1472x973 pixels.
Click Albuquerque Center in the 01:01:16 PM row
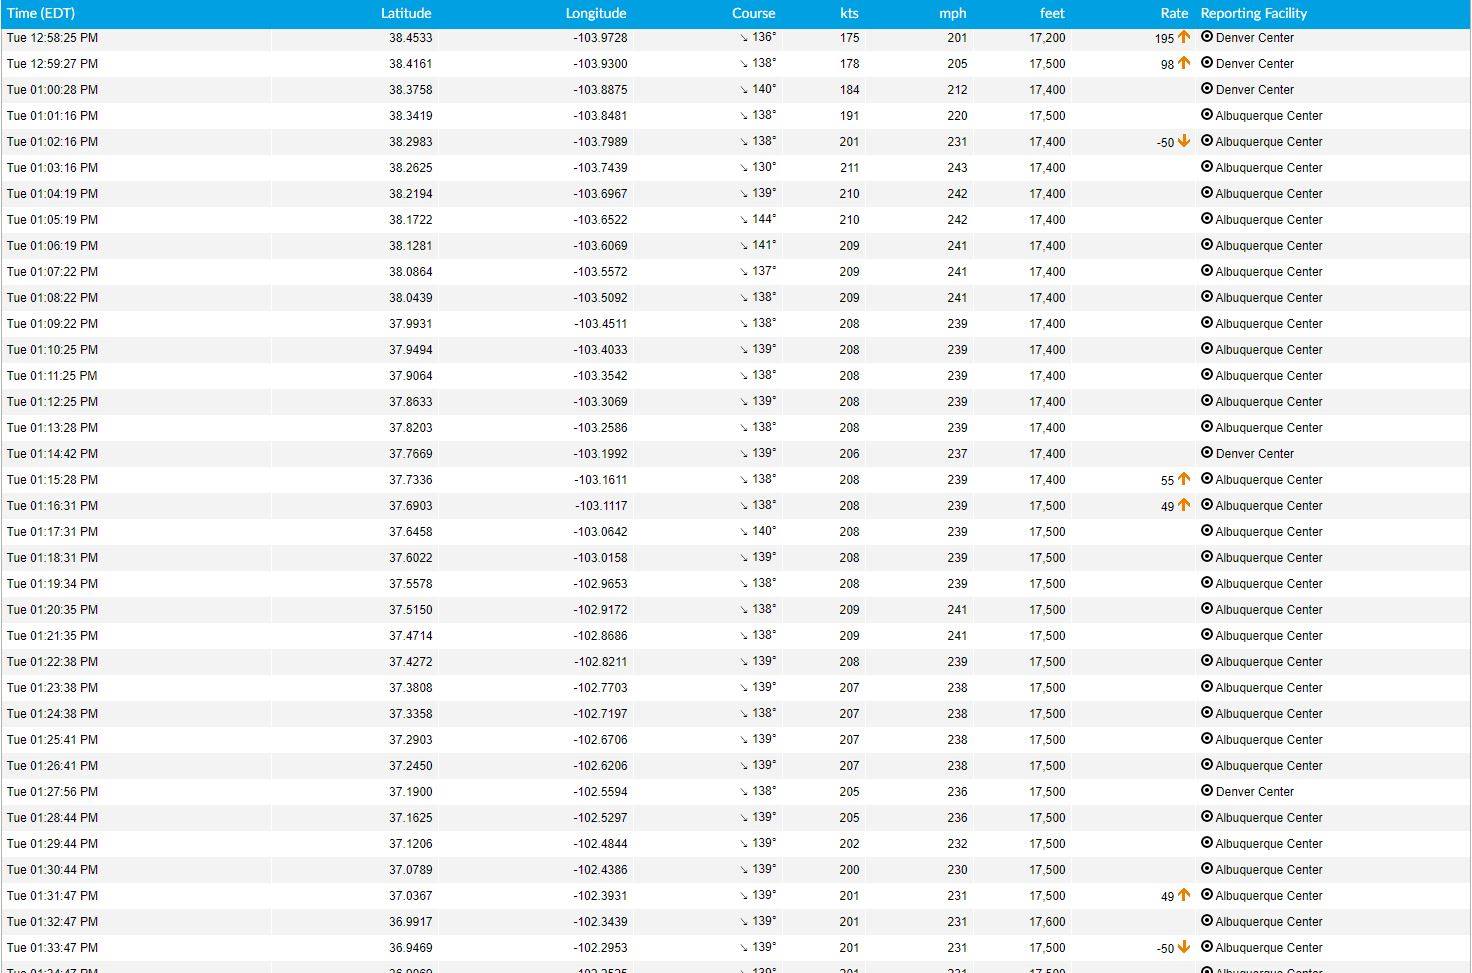coord(1269,116)
